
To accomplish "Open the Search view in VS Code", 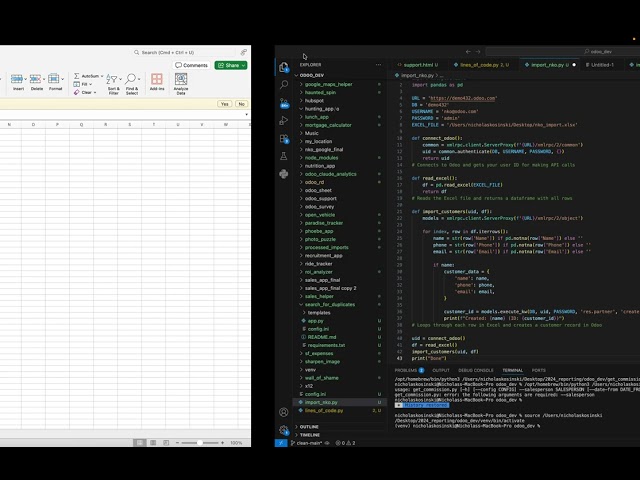I will (x=284, y=84).
